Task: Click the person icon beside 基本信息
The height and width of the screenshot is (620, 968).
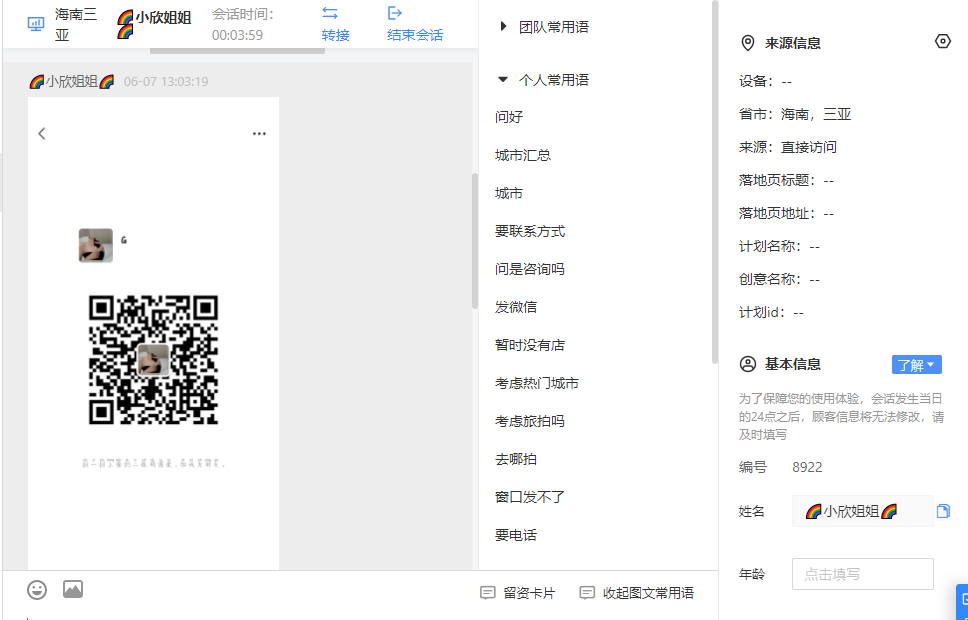Action: coord(748,364)
